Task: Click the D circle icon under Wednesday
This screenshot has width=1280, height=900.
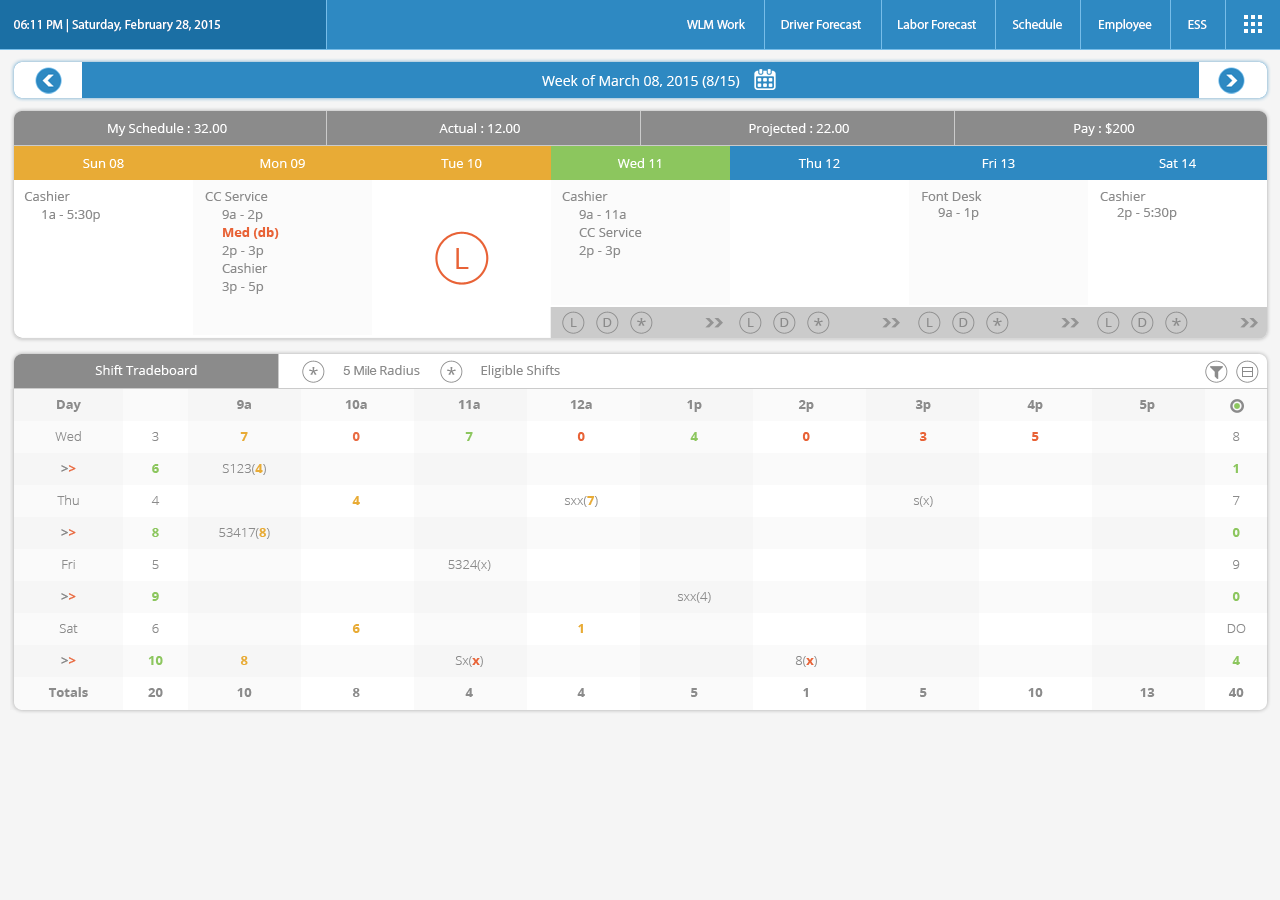Action: (607, 322)
